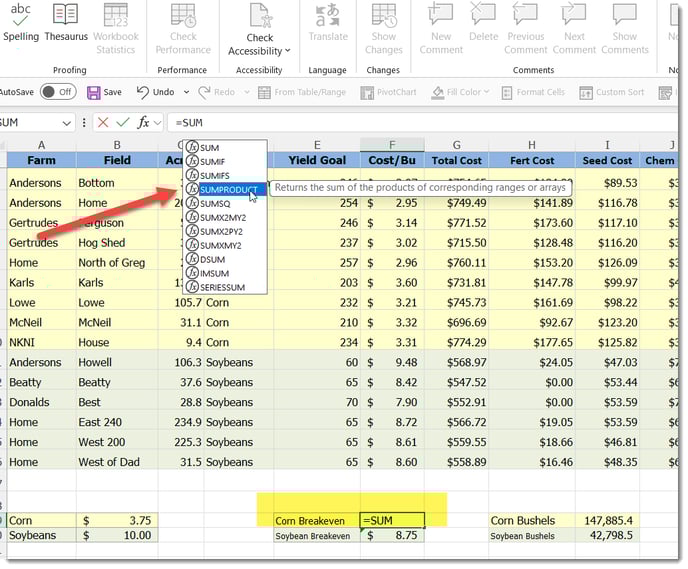Select SUMX2PY2 from the function list
688x569 pixels.
[x=225, y=232]
